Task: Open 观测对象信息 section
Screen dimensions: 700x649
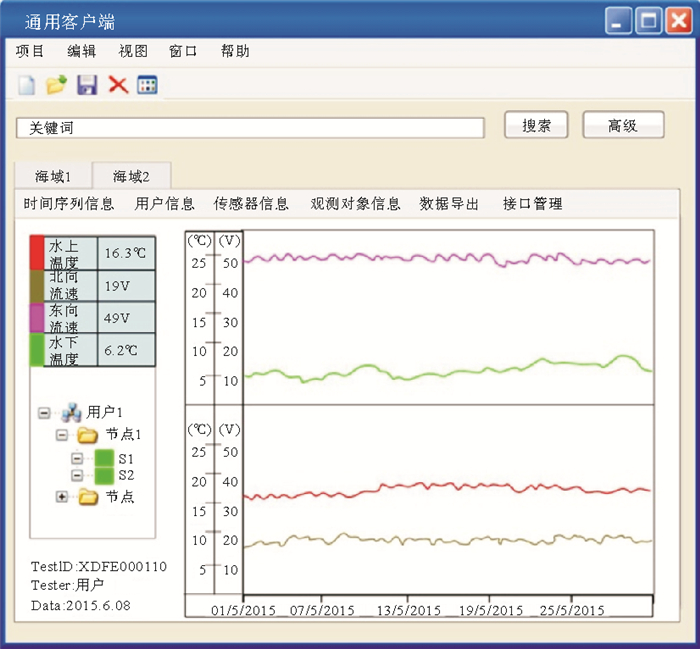Action: 355,204
